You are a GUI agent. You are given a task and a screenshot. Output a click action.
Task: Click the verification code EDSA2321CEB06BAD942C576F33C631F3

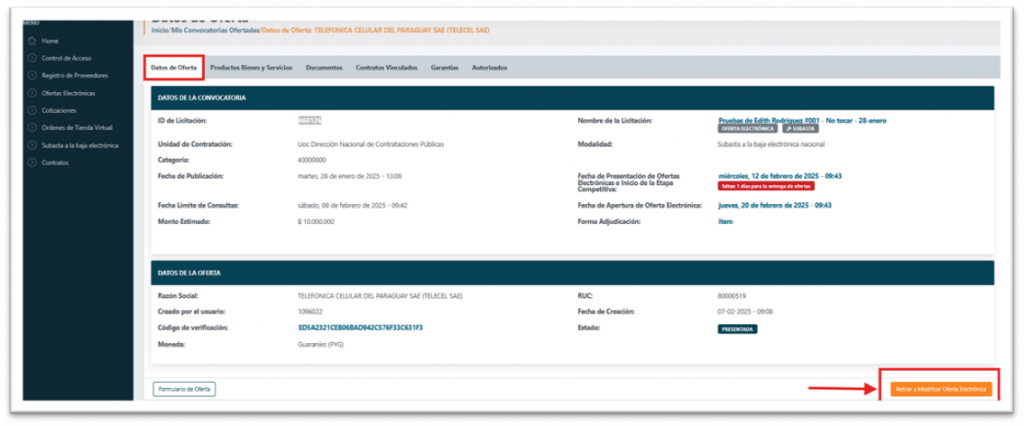point(360,328)
